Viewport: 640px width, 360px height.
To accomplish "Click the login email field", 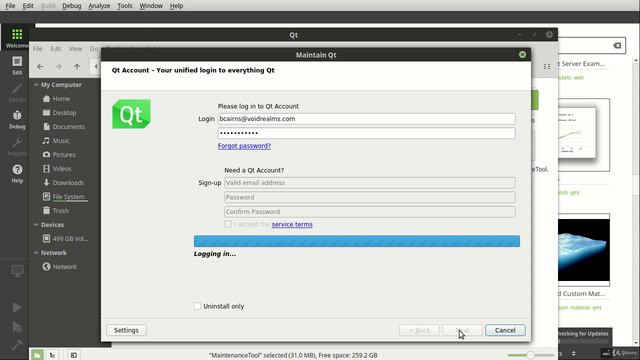I will point(367,119).
